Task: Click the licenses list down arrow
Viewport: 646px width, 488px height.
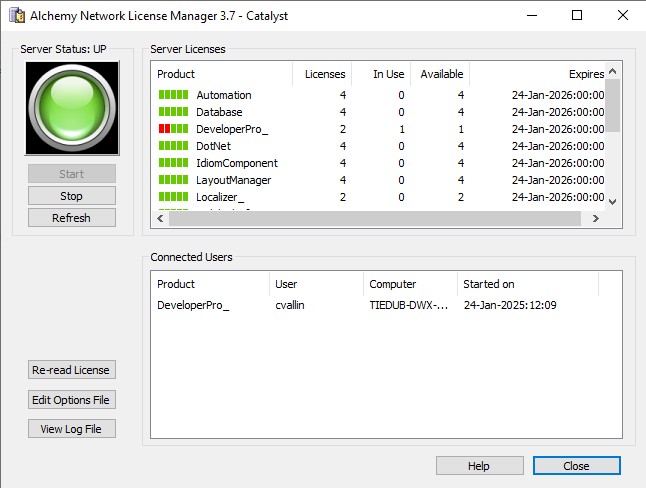Action: pyautogui.click(x=613, y=202)
